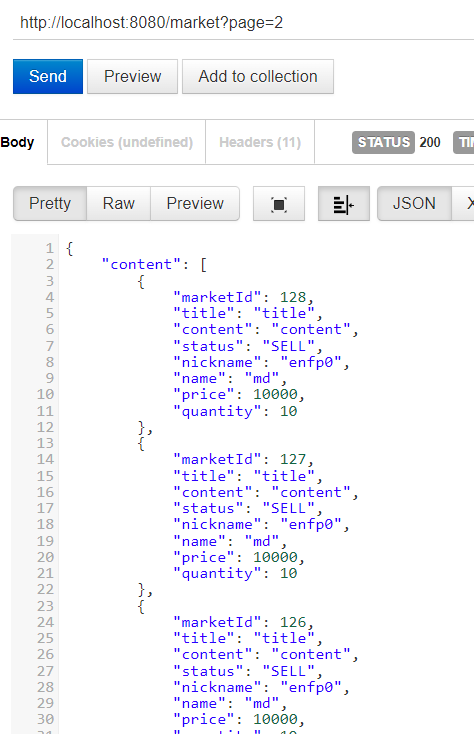The width and height of the screenshot is (474, 734).
Task: Click "price" key on line 20
Action: click(x=204, y=557)
